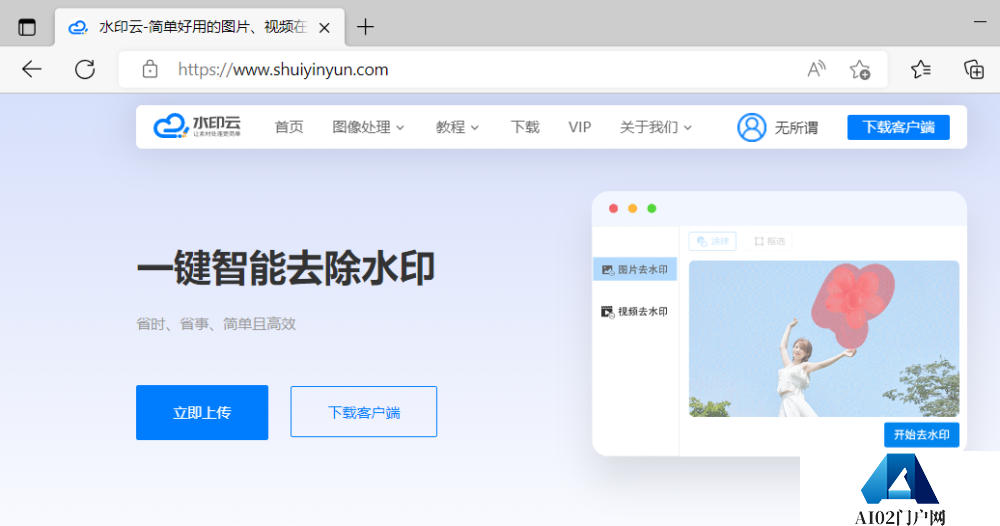Click the yellow dot in demo window
The image size is (1000, 526).
(633, 208)
